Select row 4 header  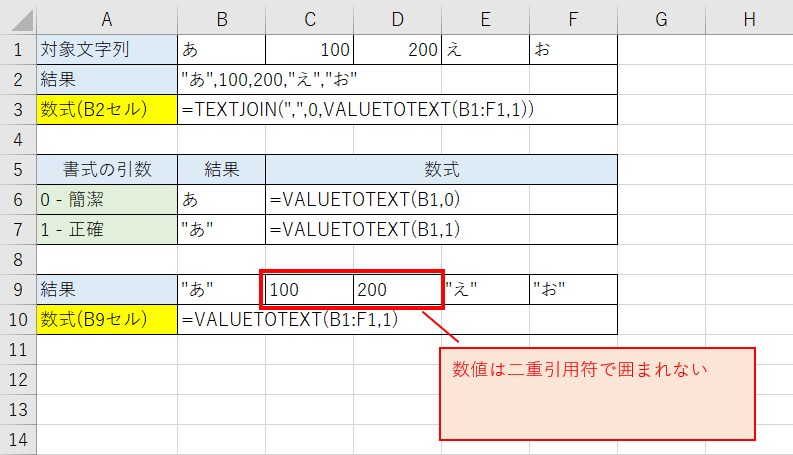coord(18,140)
